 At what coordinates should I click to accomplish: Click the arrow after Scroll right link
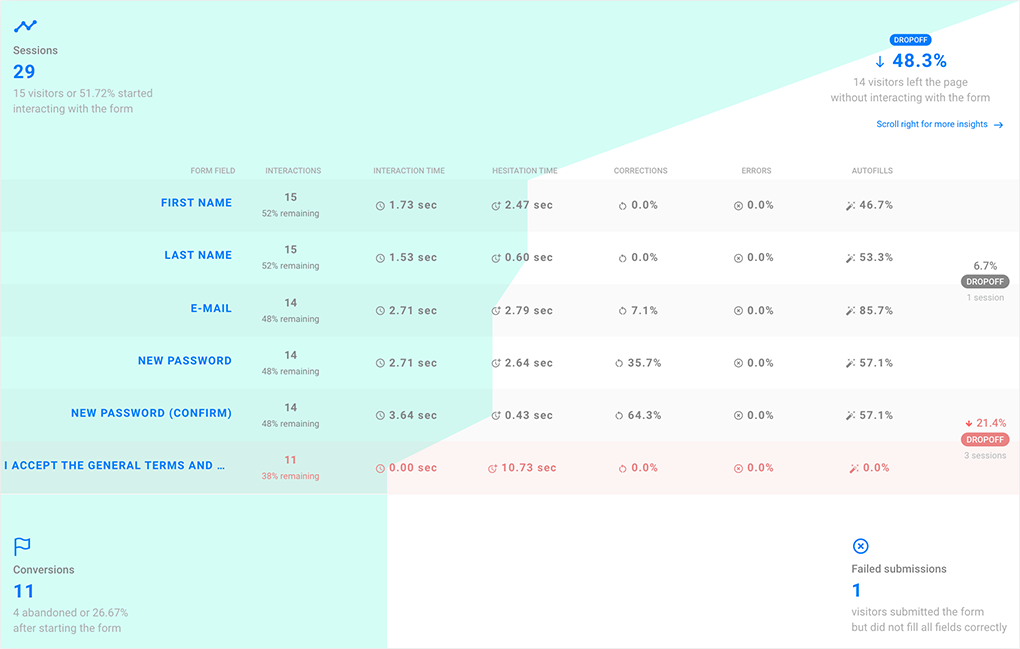pyautogui.click(x=999, y=124)
